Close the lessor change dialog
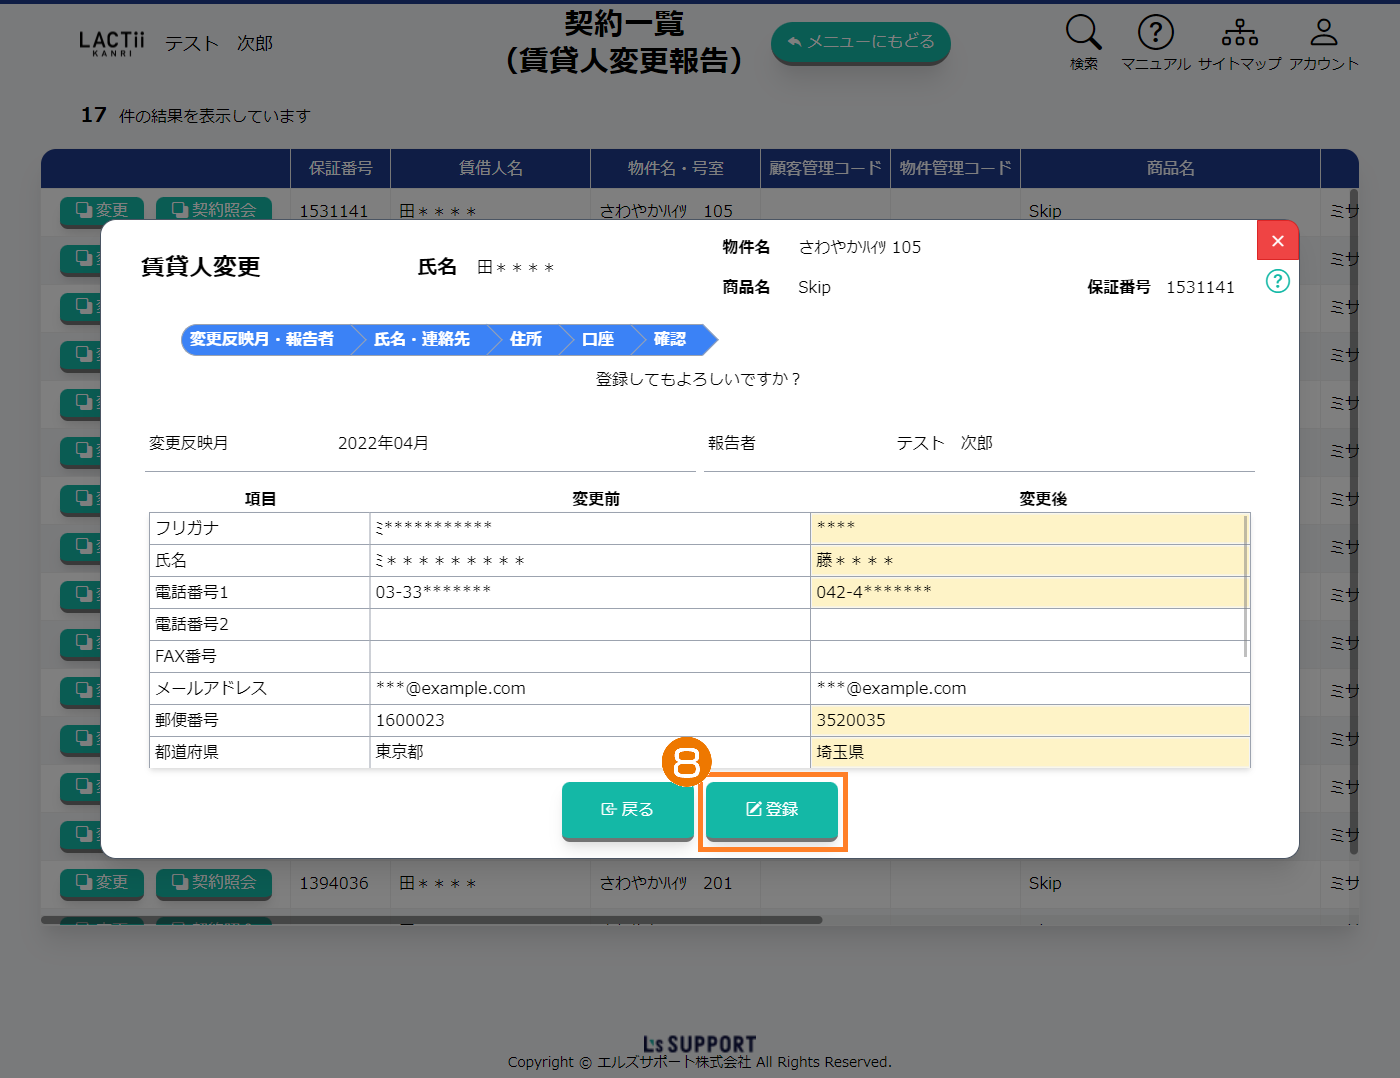 (x=1277, y=241)
